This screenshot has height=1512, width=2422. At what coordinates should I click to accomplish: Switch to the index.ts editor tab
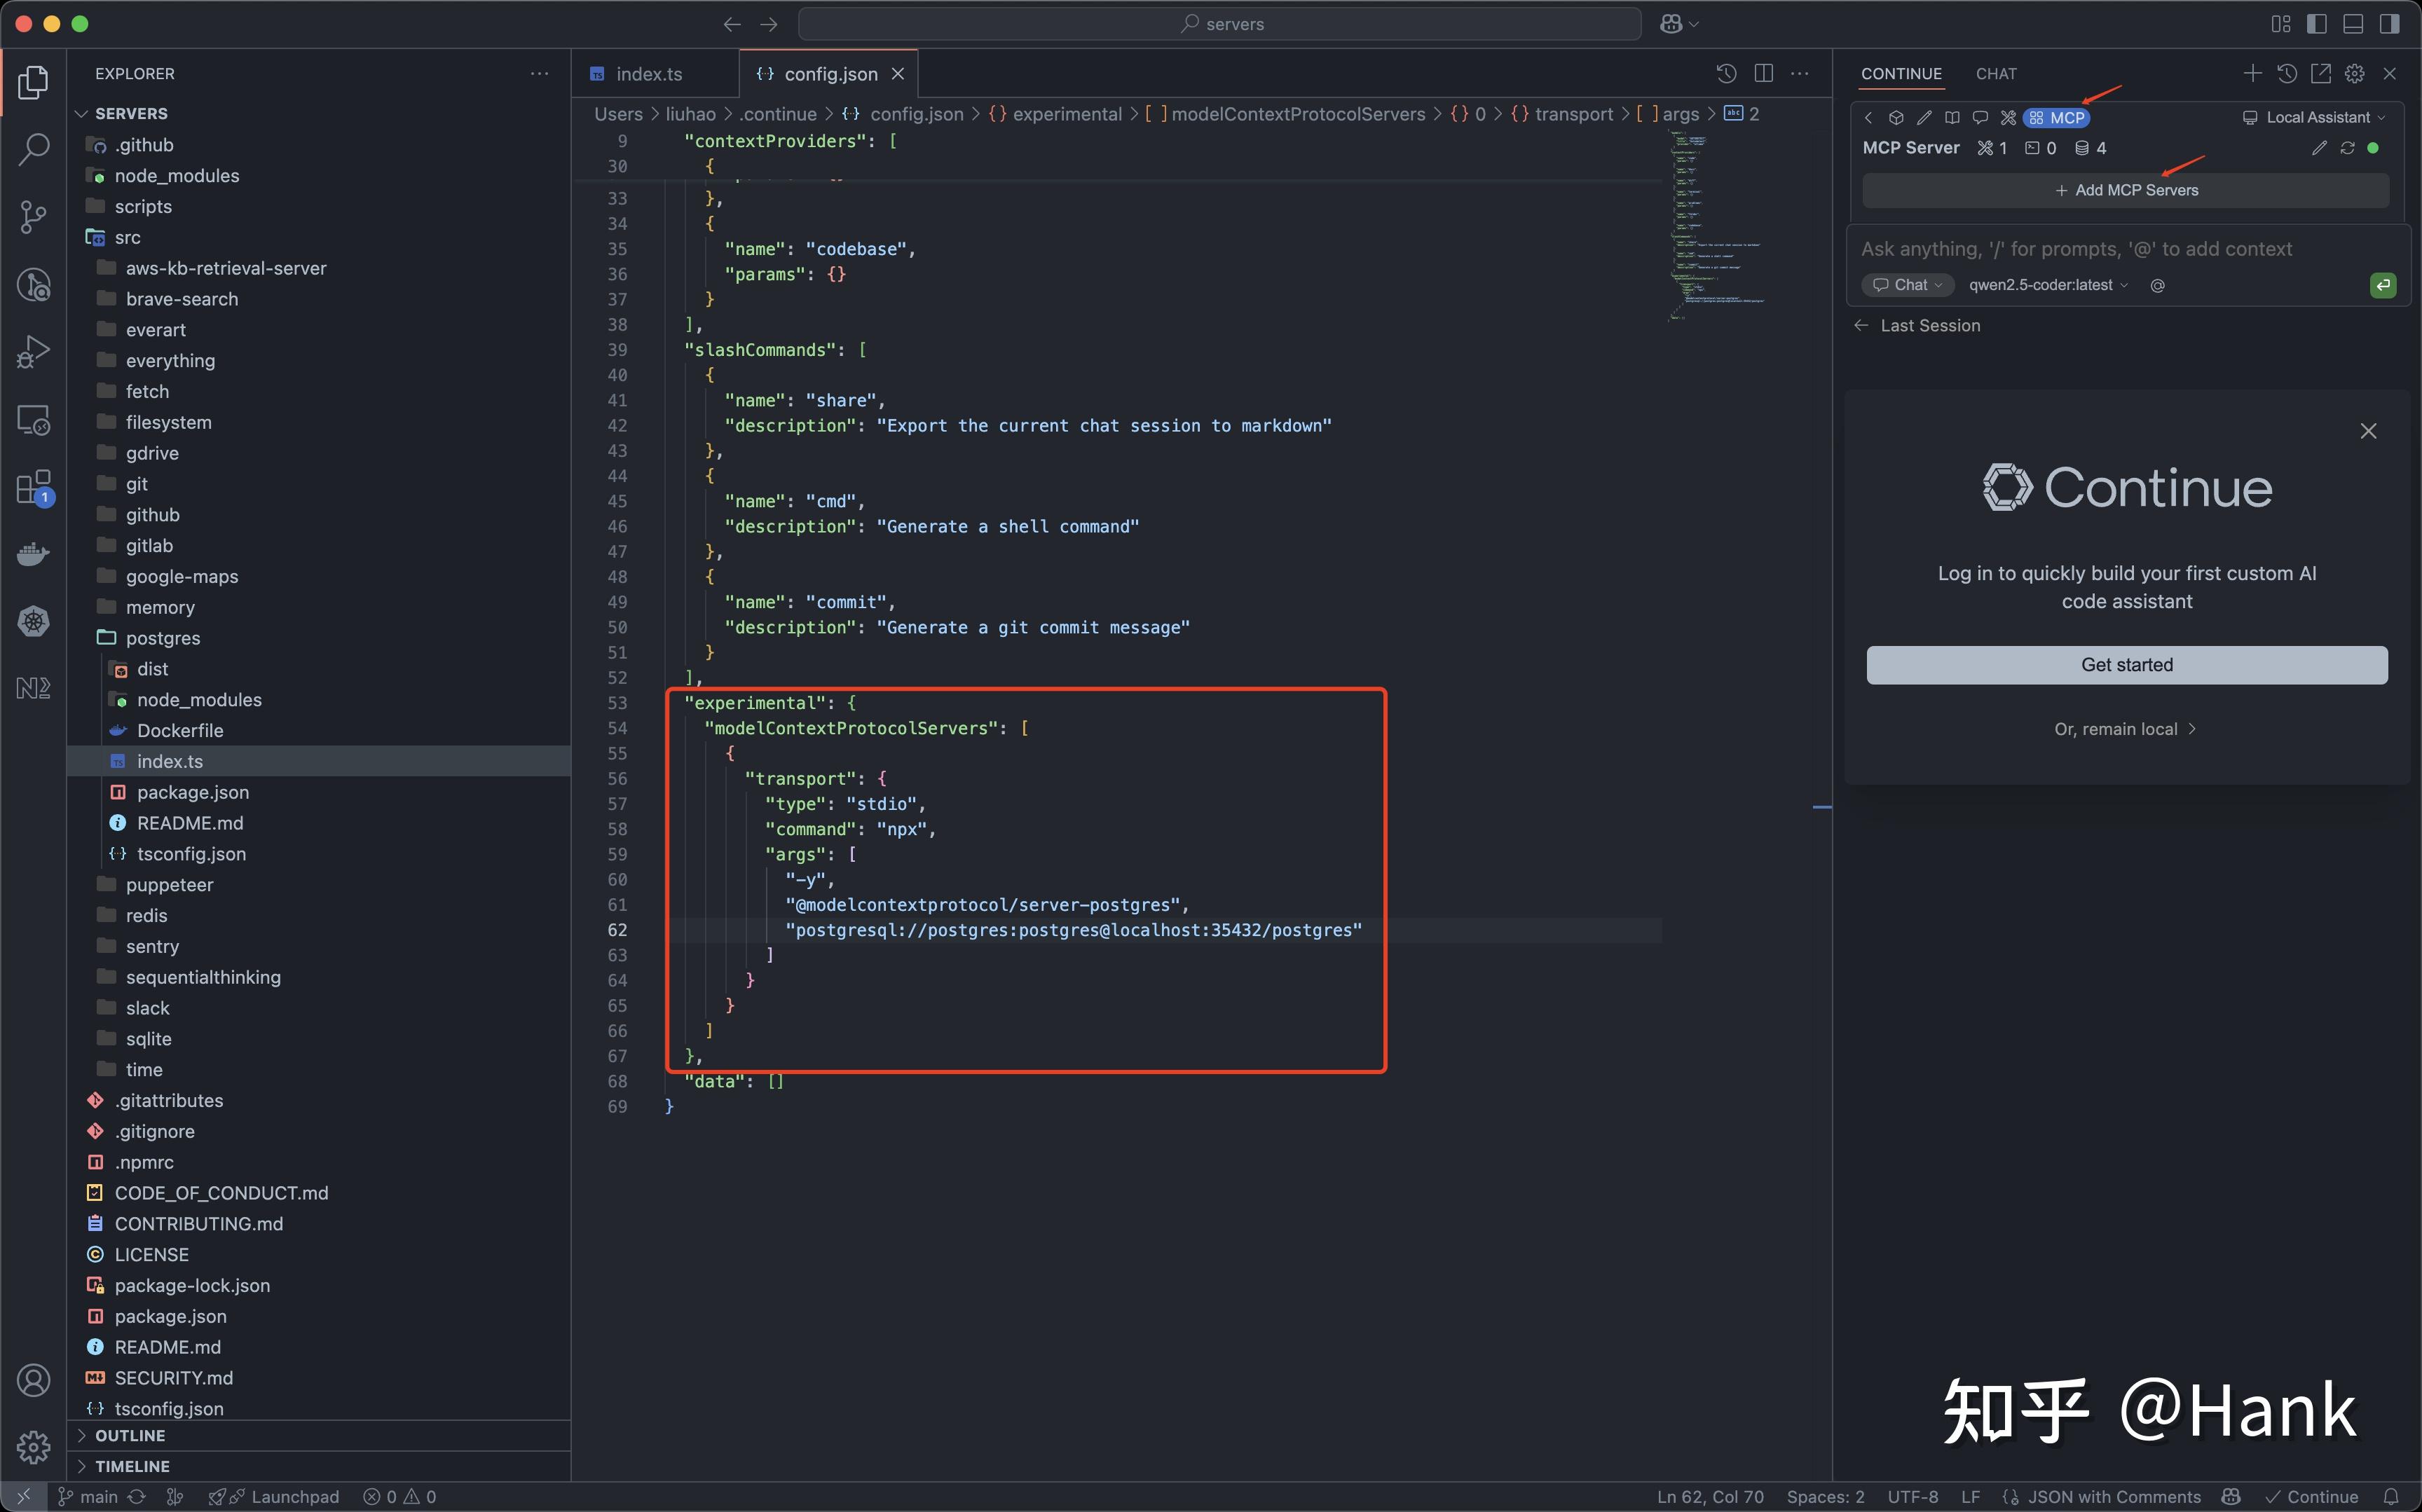(x=649, y=74)
